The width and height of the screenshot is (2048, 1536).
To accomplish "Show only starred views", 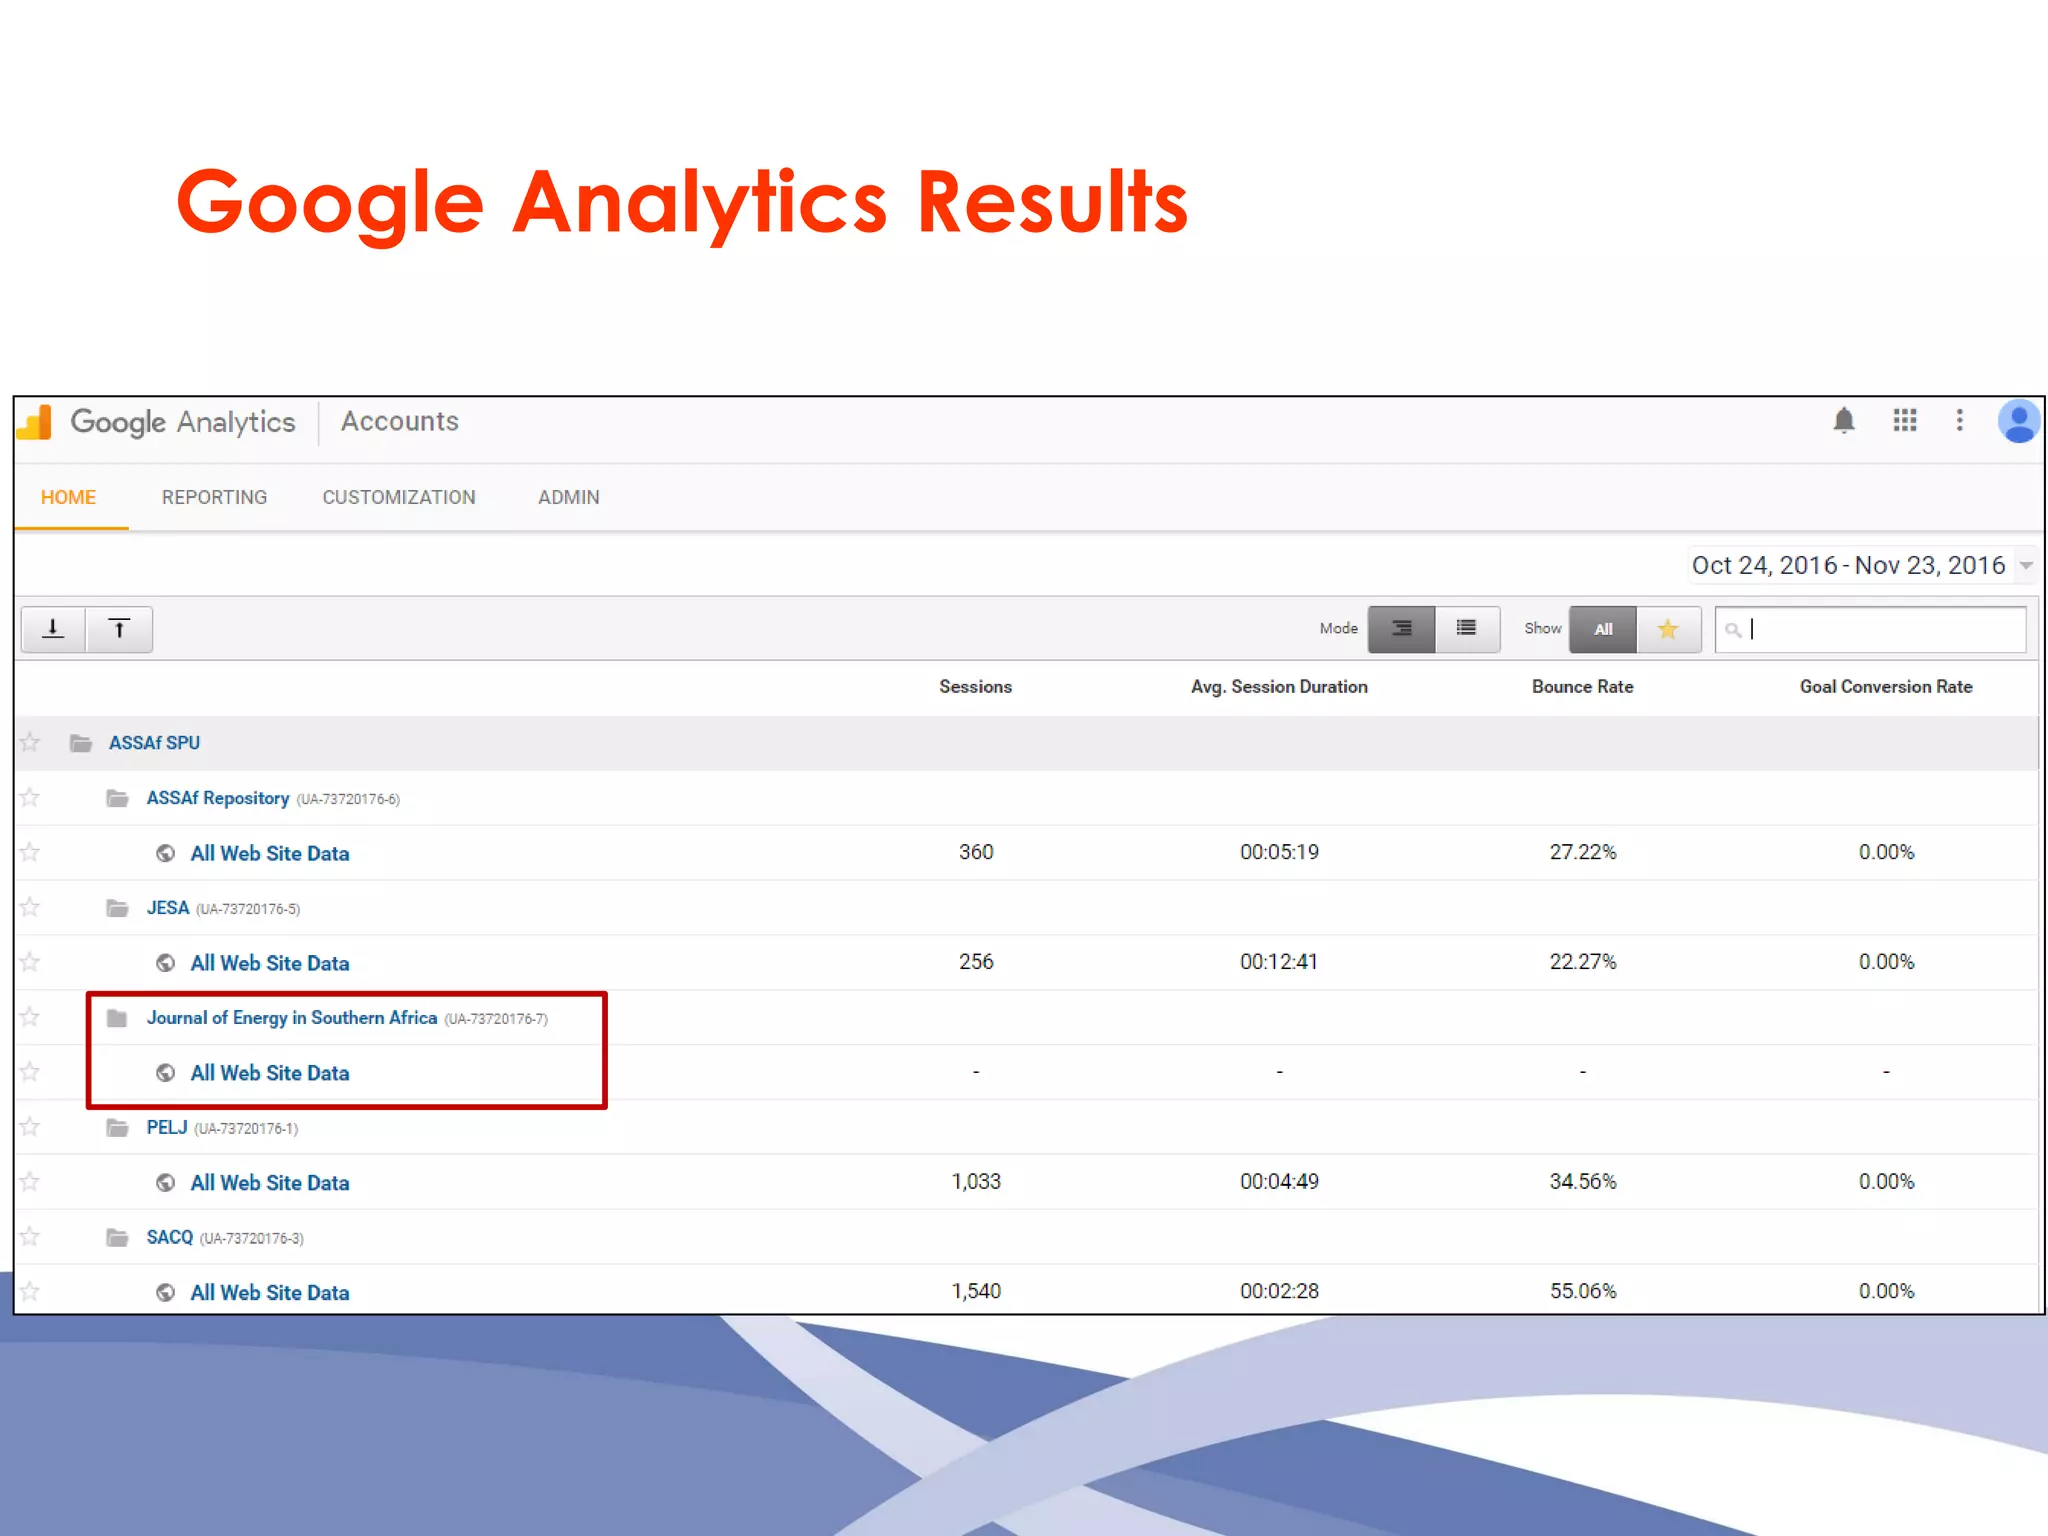I will pos(1668,629).
